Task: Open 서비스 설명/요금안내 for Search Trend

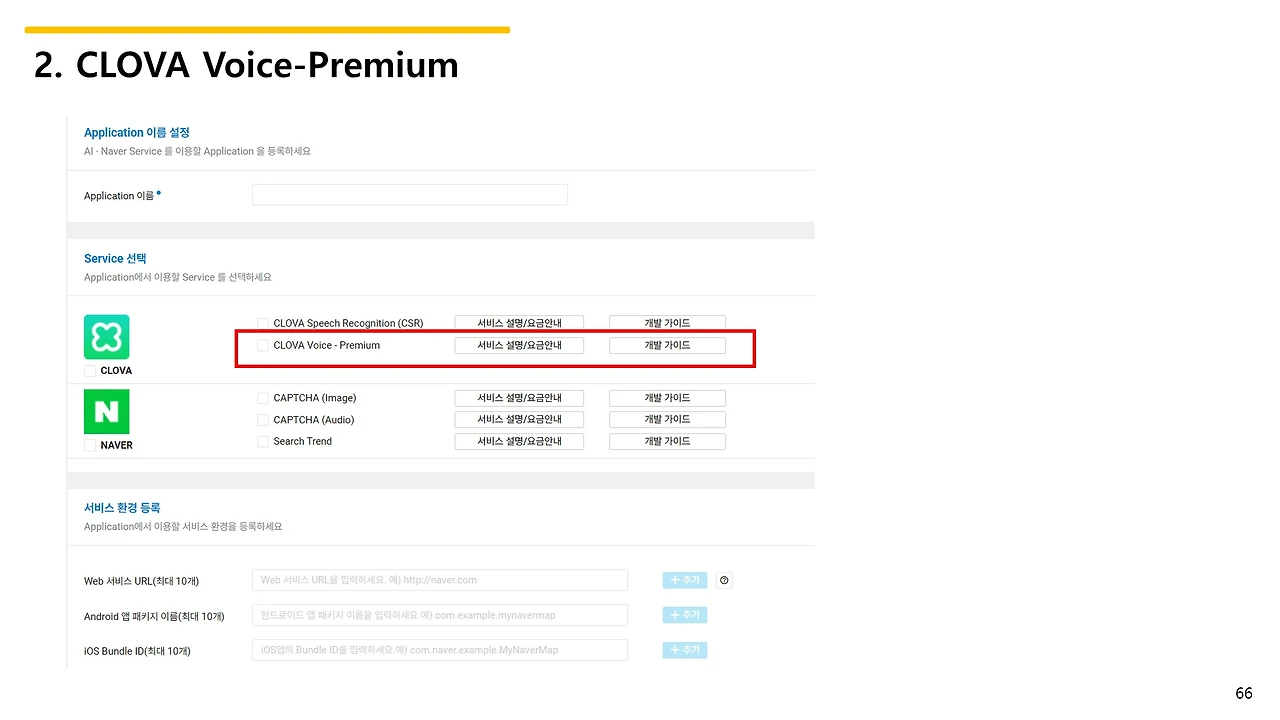Action: point(519,441)
